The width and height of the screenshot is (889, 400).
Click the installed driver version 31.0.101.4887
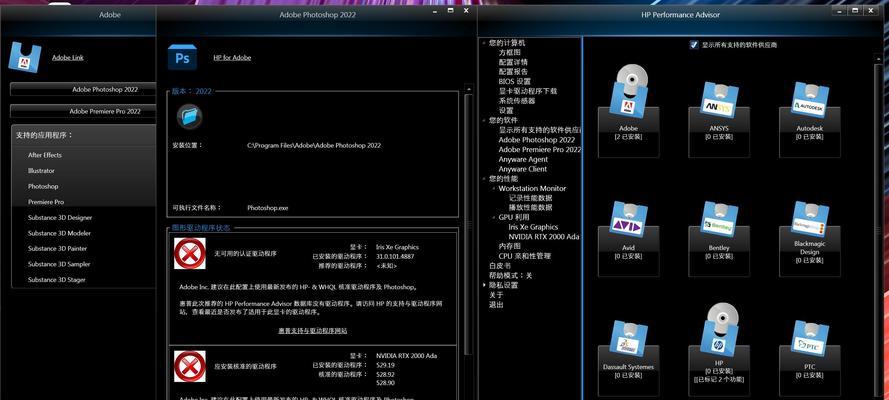395,257
